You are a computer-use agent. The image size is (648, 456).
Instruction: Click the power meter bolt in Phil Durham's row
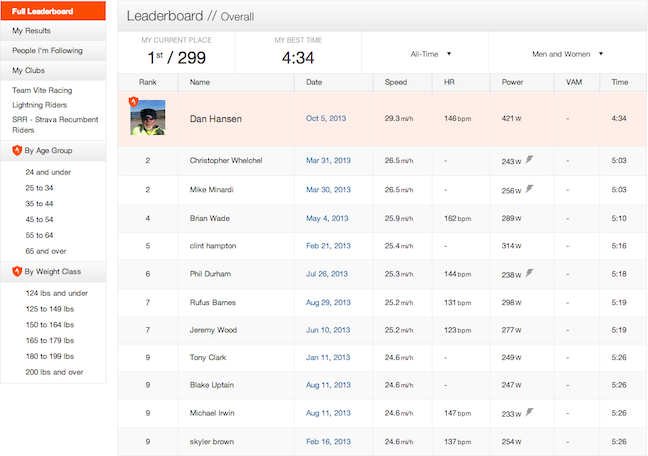coord(529,273)
